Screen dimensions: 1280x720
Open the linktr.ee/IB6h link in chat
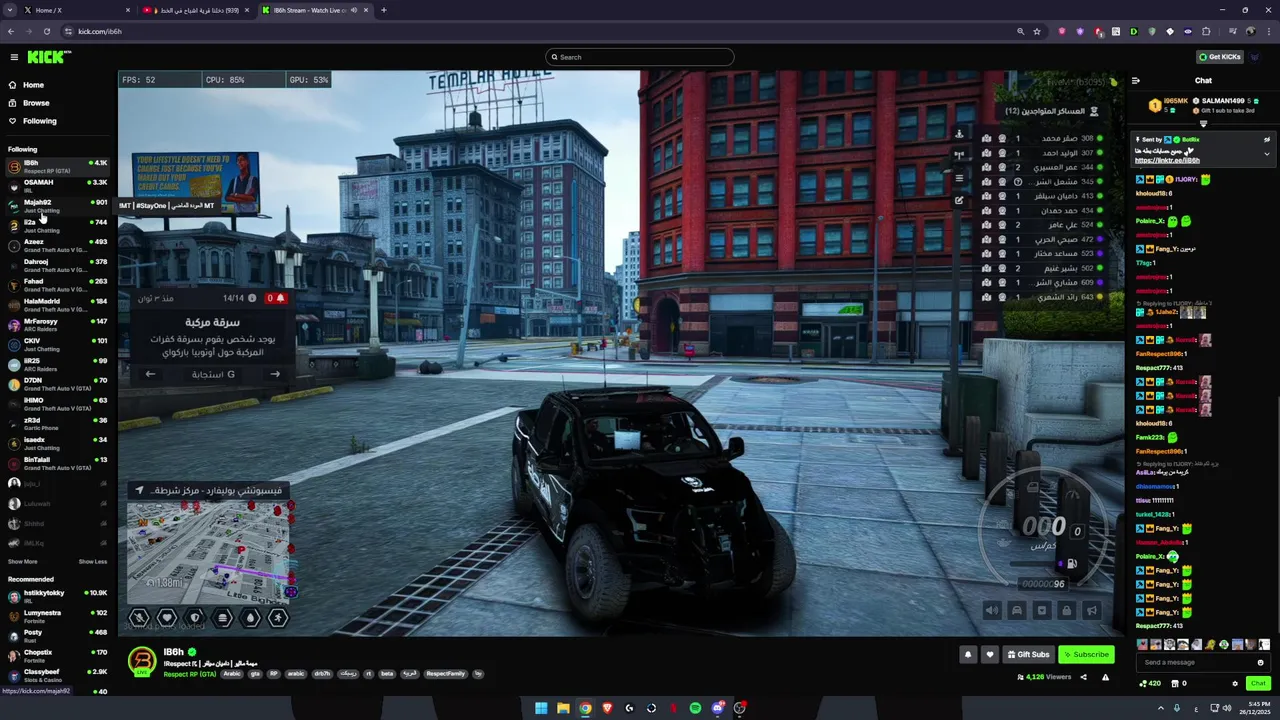coord(1167,160)
